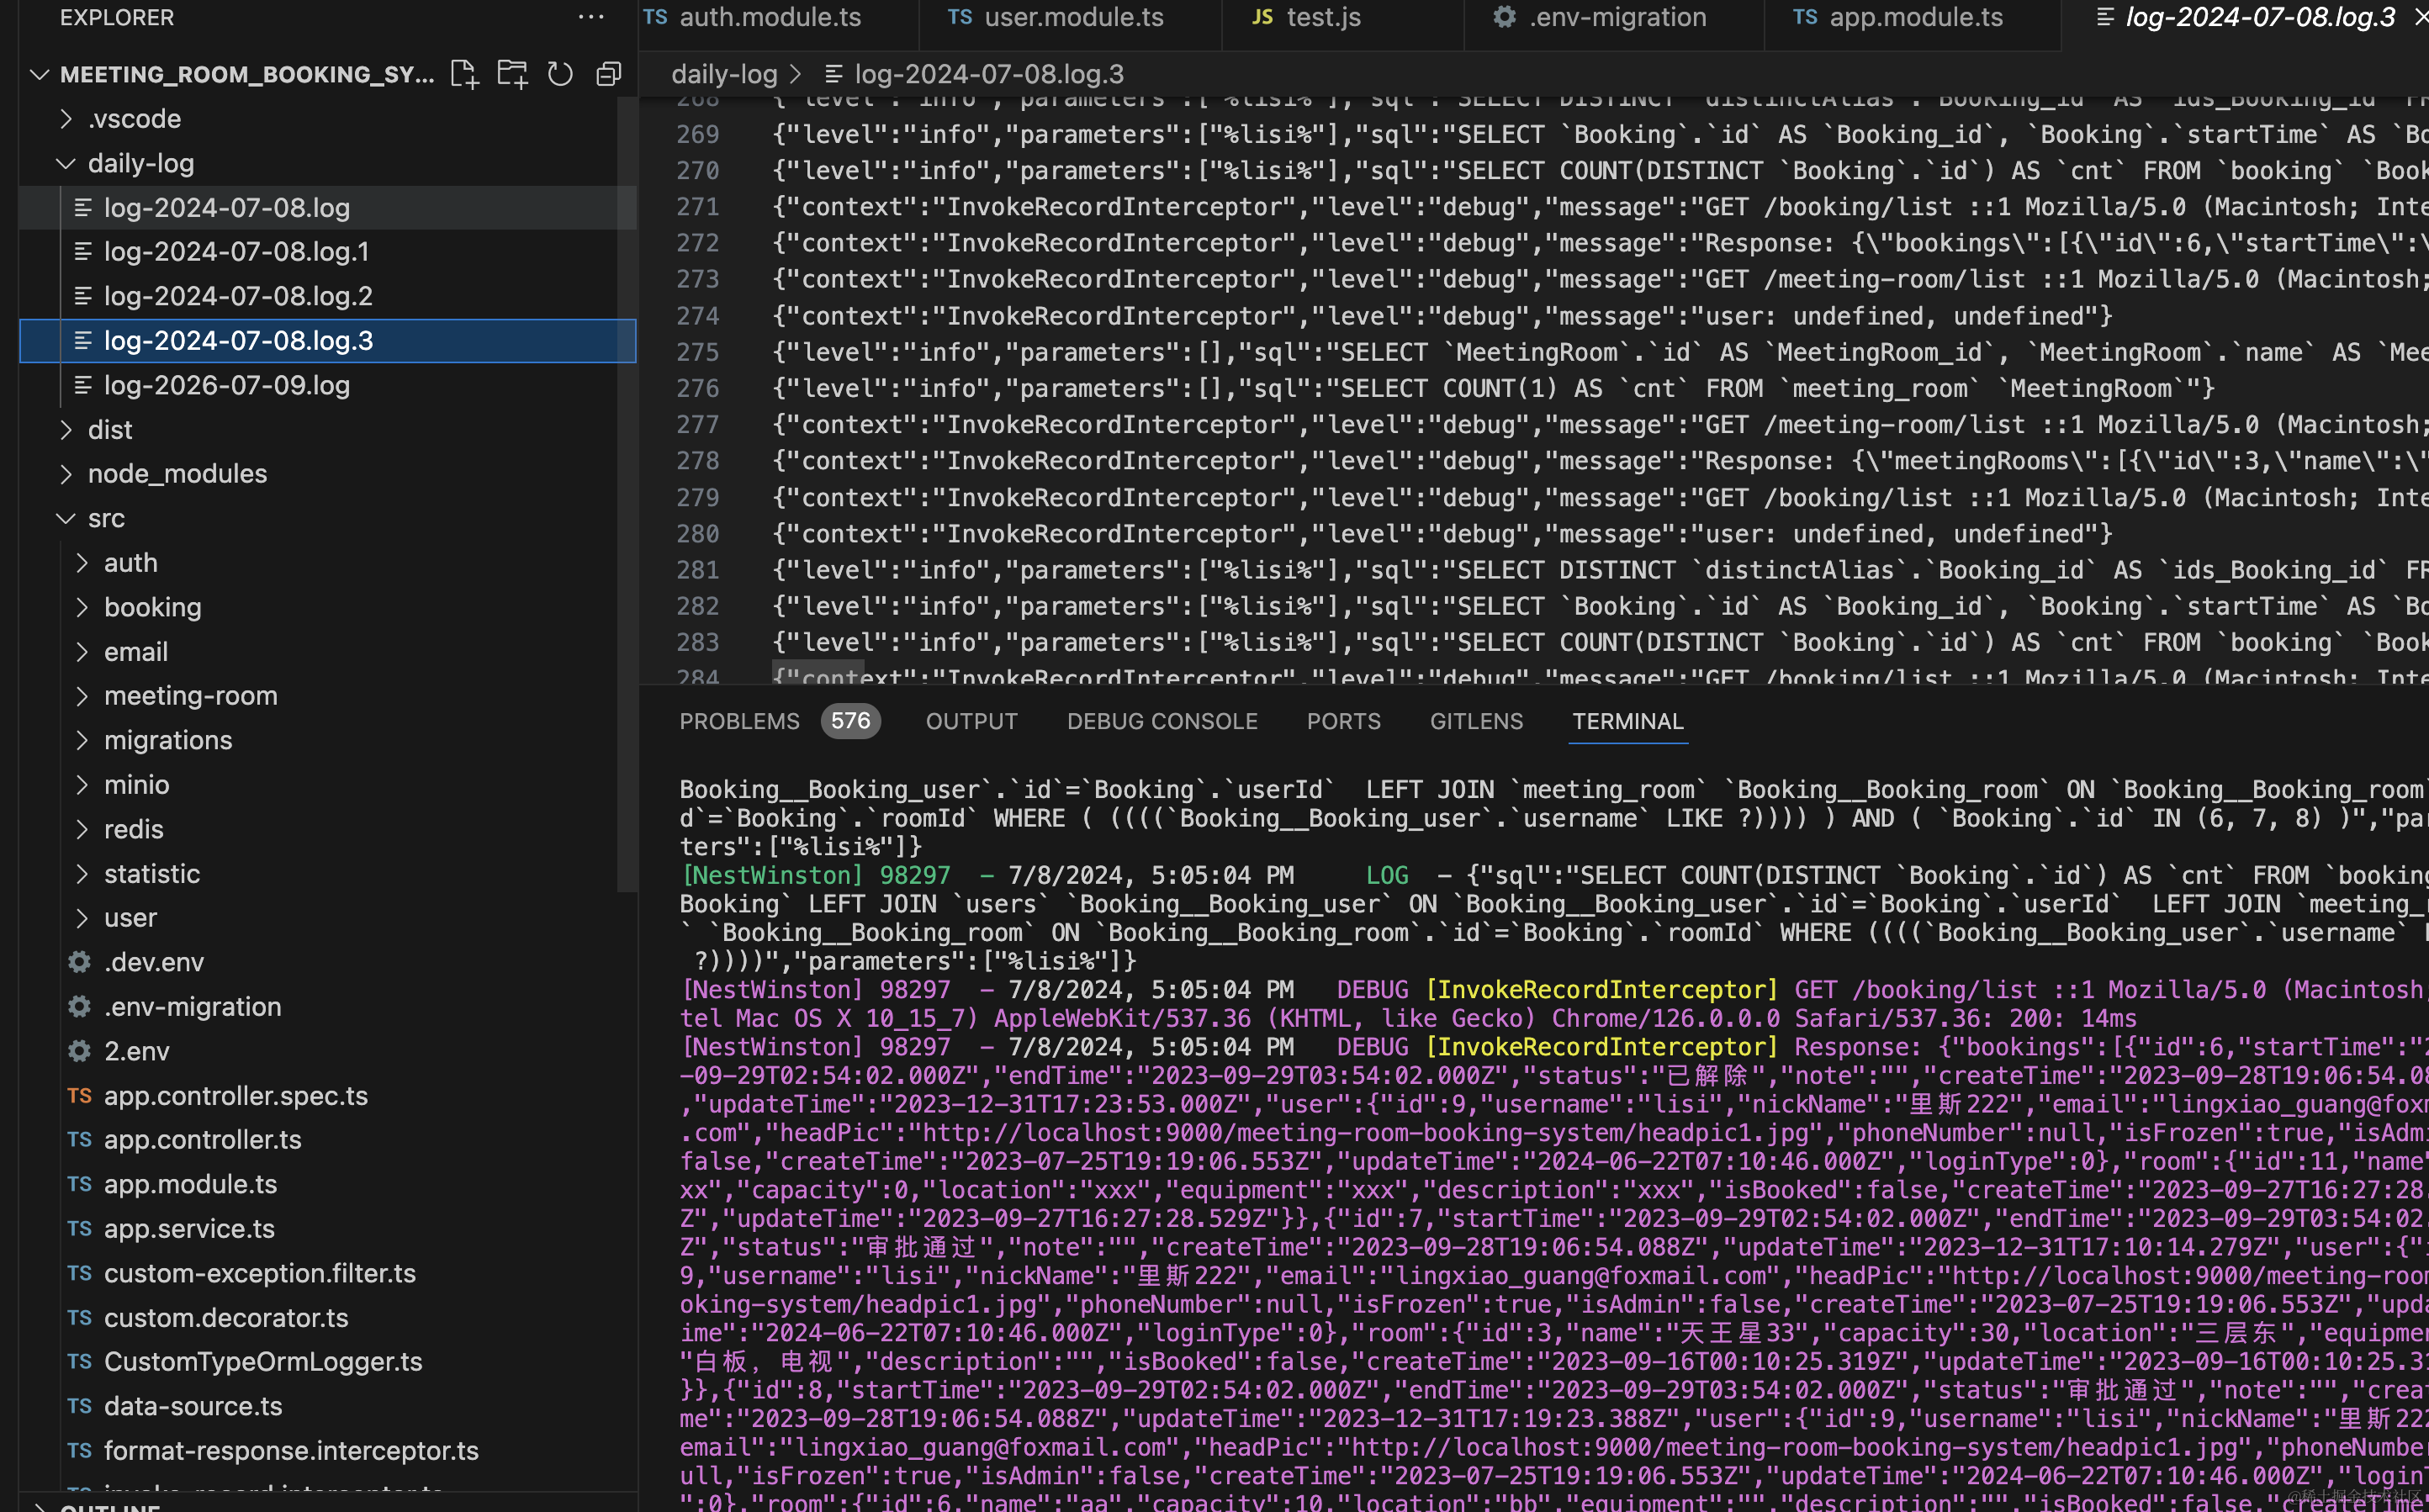Click the New File icon in explorer
Screen dimensions: 2429x1512
pos(464,74)
